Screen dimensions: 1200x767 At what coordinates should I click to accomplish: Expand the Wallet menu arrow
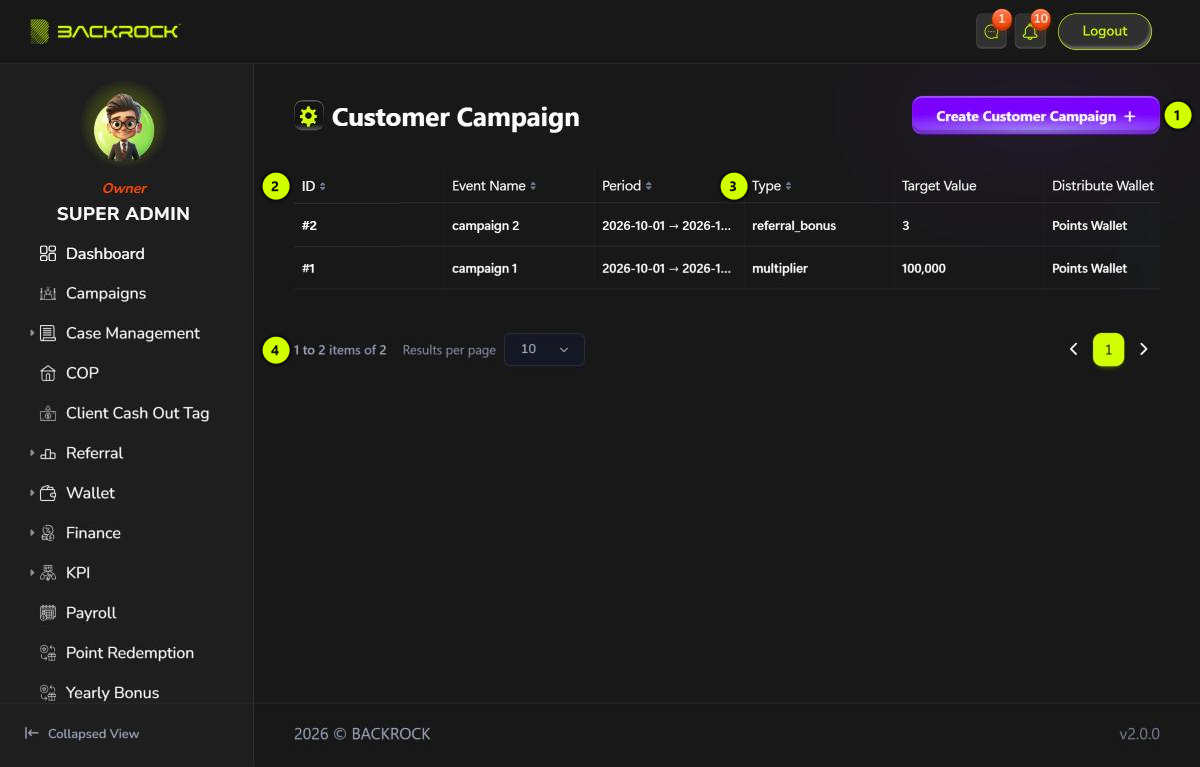32,493
